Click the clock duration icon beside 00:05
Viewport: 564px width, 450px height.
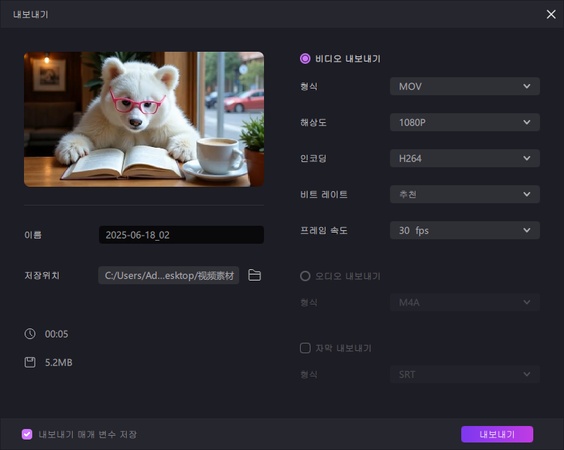click(x=30, y=334)
